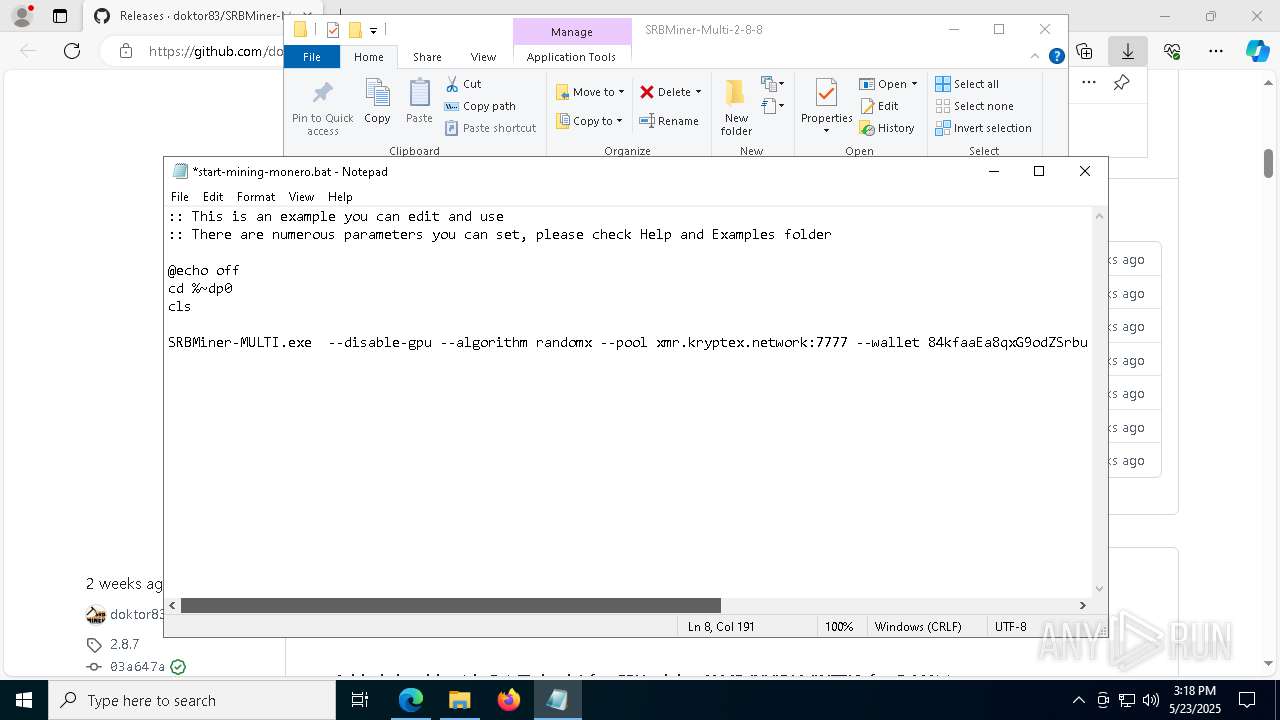Screen dimensions: 1280x720
Task: Click the Windows Start button
Action: (x=24, y=700)
